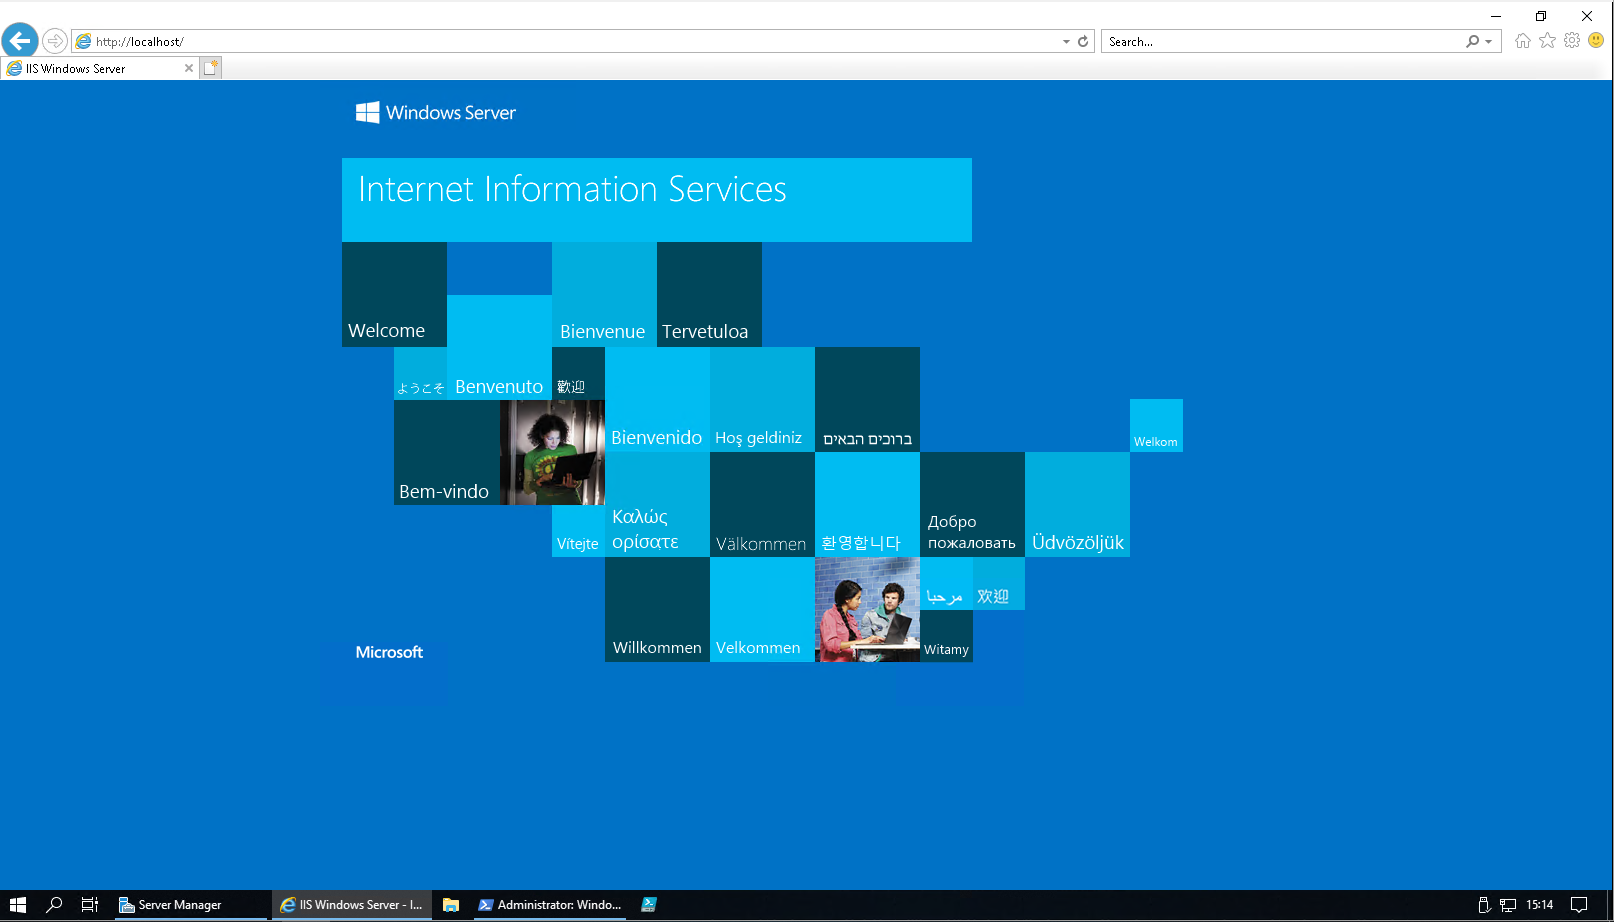Screen dimensions: 1614x922
Task: Click the Bem-vindo tile
Action: point(446,452)
